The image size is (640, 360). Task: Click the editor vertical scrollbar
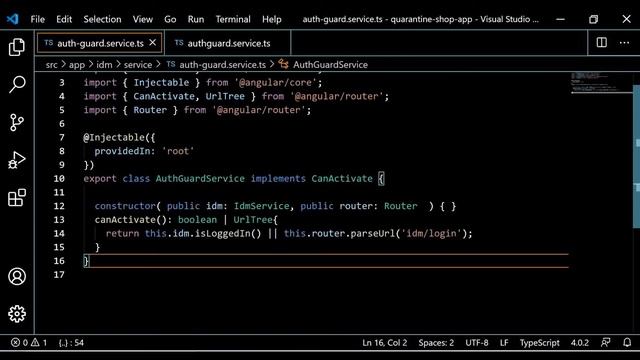coord(636,156)
